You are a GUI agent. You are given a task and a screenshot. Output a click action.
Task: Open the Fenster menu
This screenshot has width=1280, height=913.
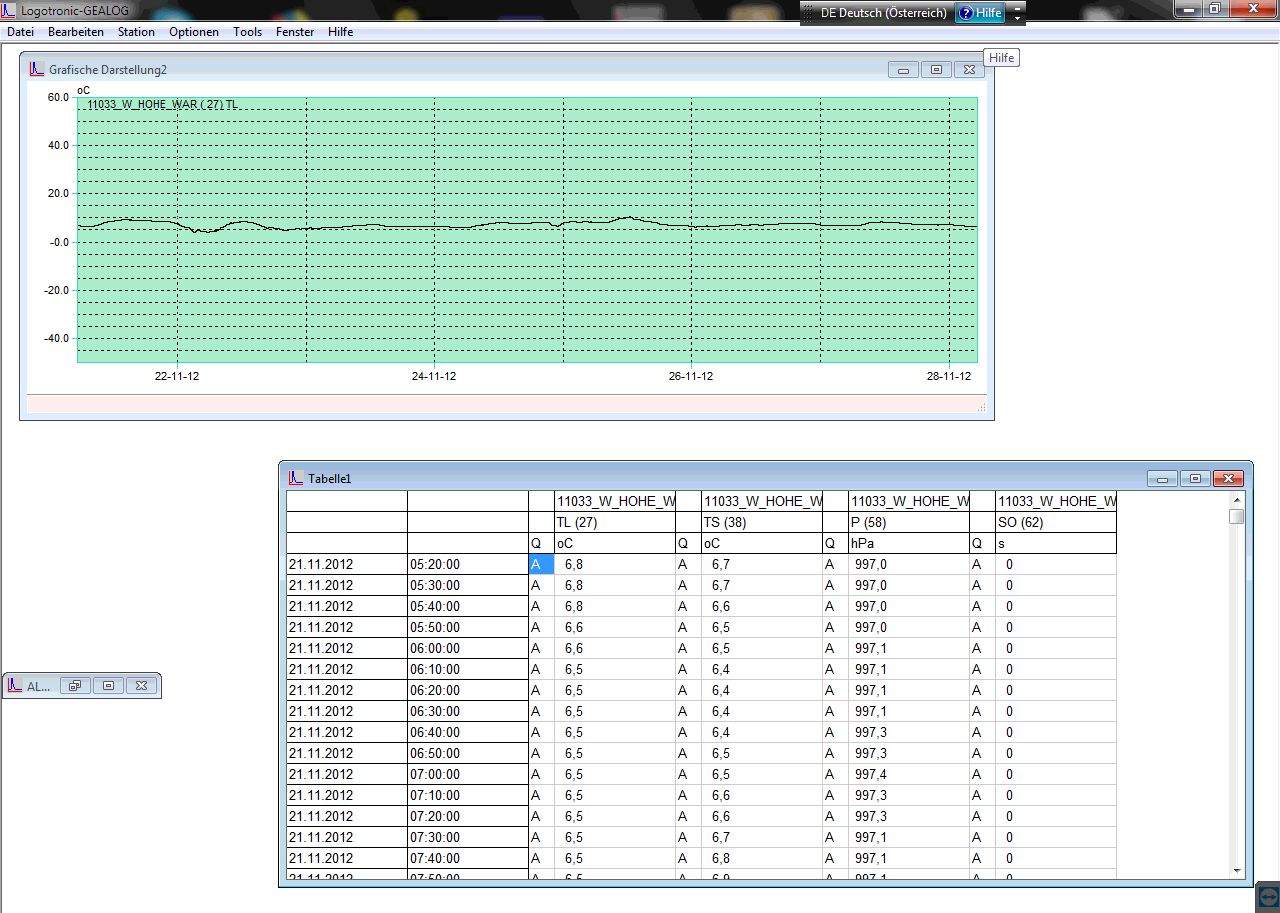294,32
